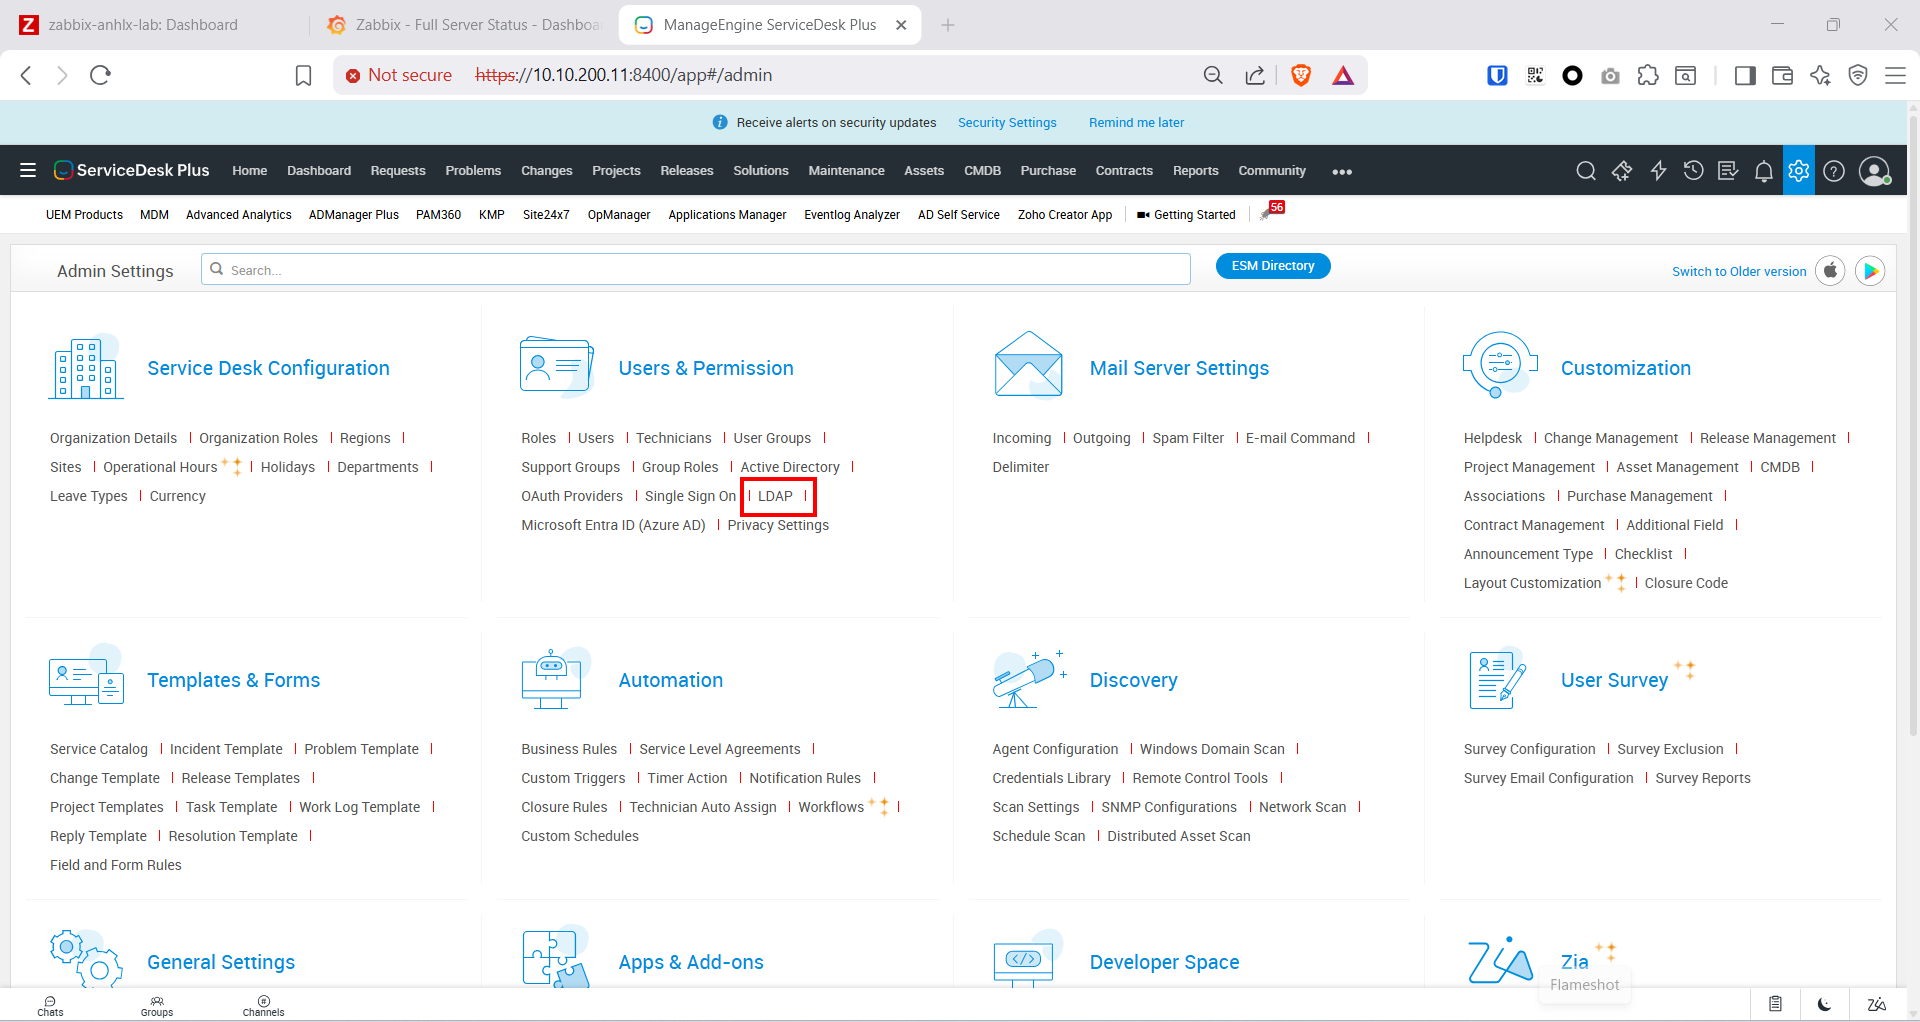Open the admin settings gear icon
1920x1022 pixels.
pyautogui.click(x=1798, y=171)
